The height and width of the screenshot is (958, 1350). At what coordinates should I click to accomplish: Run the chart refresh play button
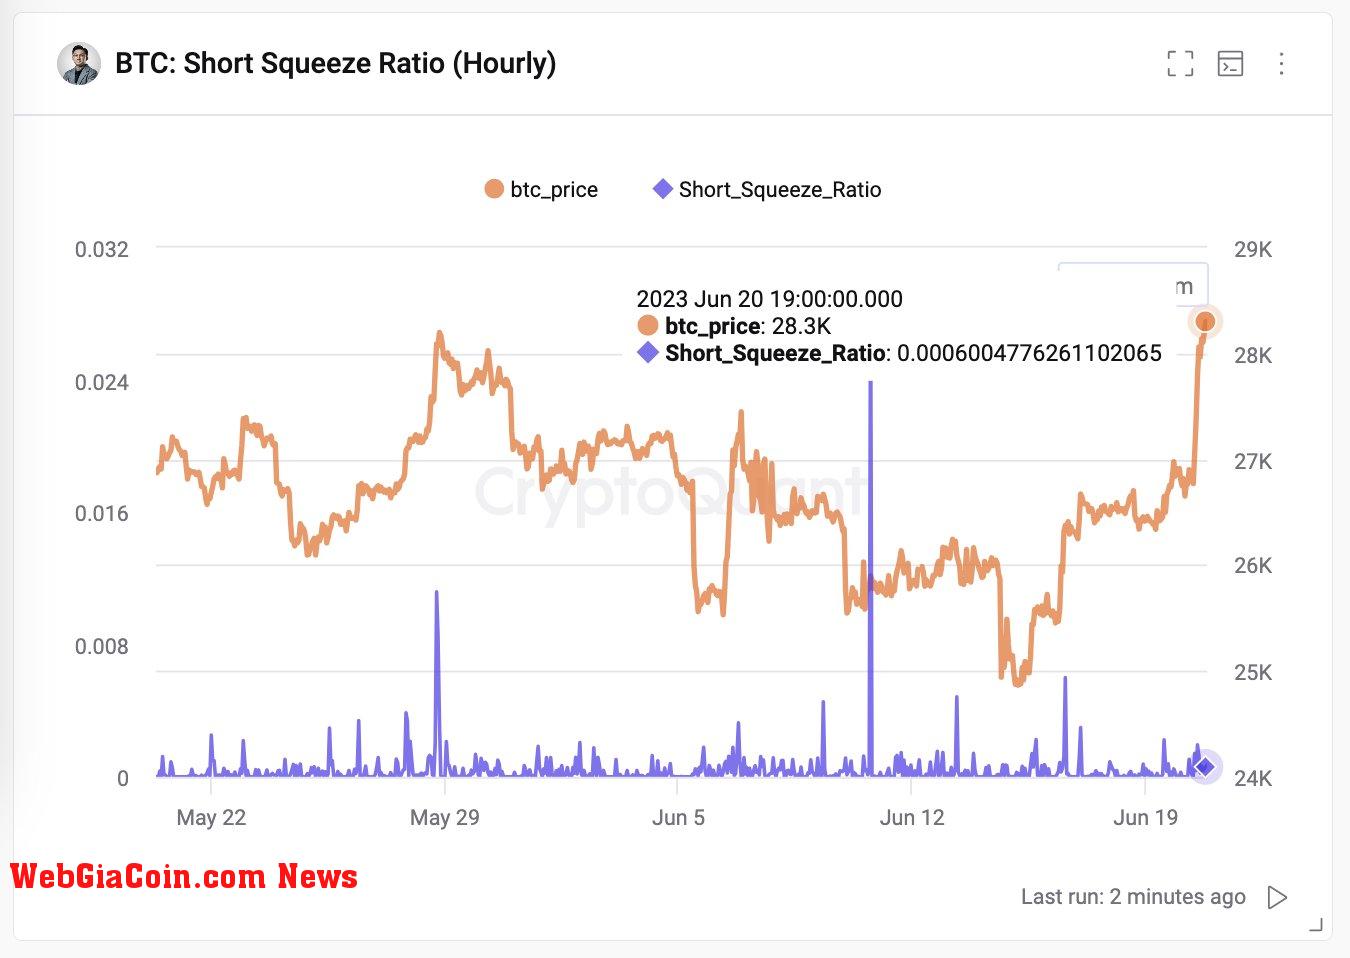coord(1277,897)
